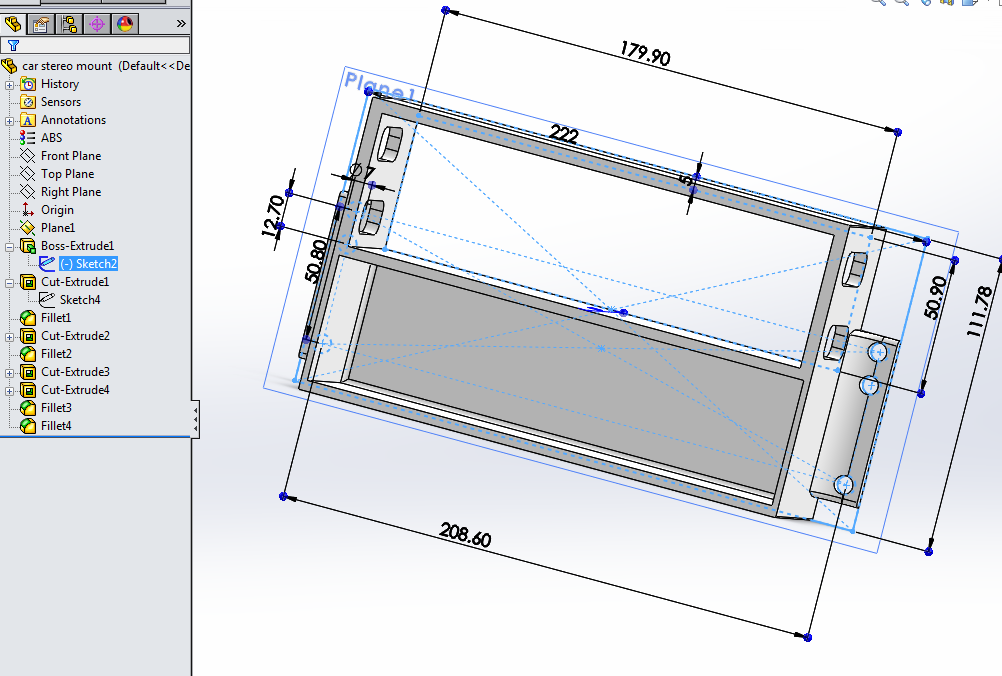Select Plane1 in the feature tree
The image size is (1002, 676).
tap(57, 228)
